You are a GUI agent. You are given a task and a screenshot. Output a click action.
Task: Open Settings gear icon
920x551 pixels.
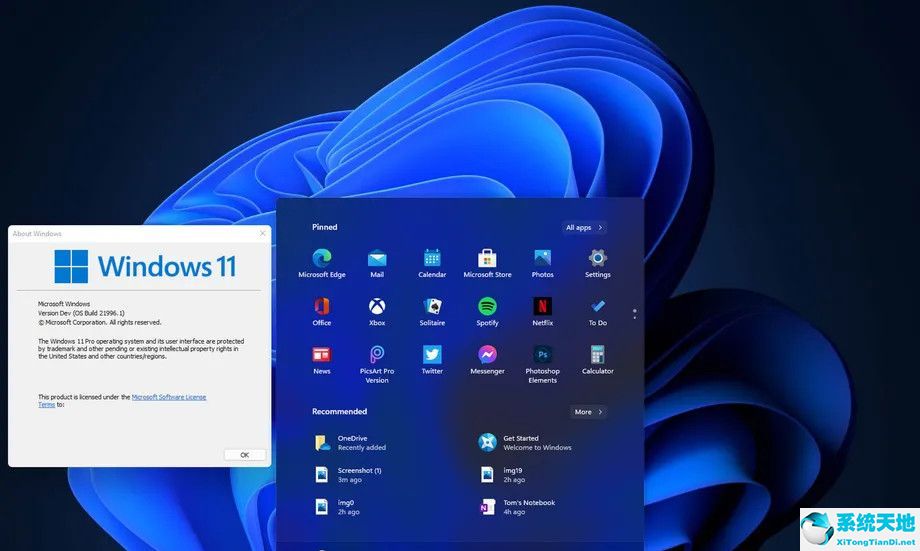(x=597, y=263)
